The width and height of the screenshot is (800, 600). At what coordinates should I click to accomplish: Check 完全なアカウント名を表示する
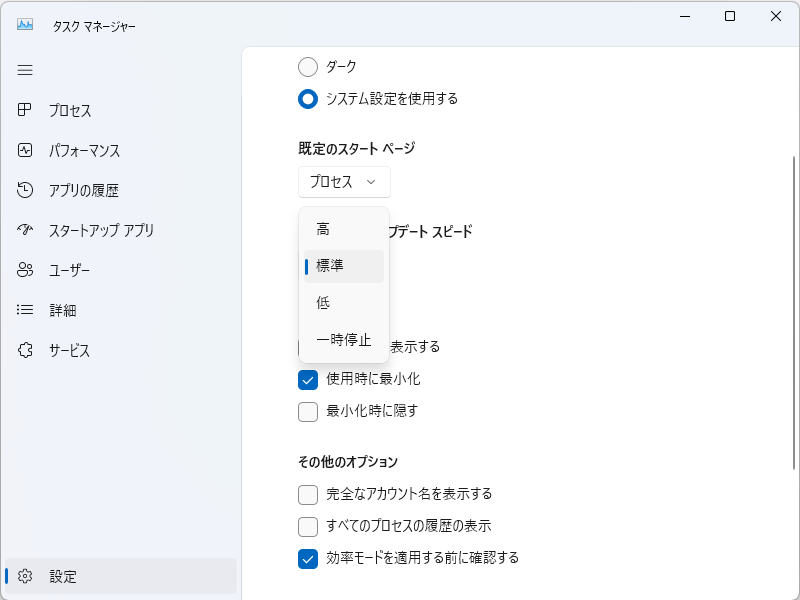click(x=308, y=493)
